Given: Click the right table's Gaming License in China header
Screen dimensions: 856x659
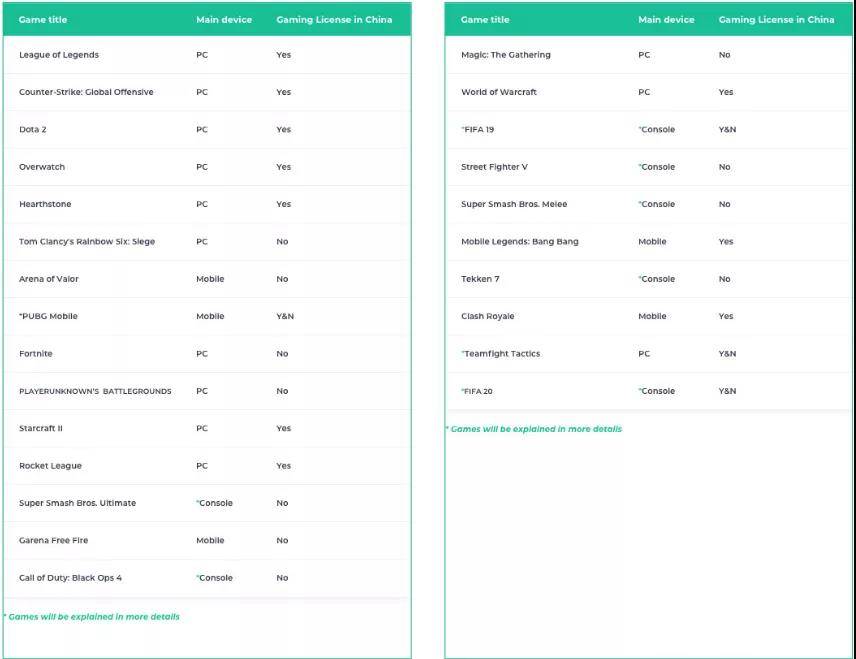Looking at the screenshot, I should click(x=776, y=20).
